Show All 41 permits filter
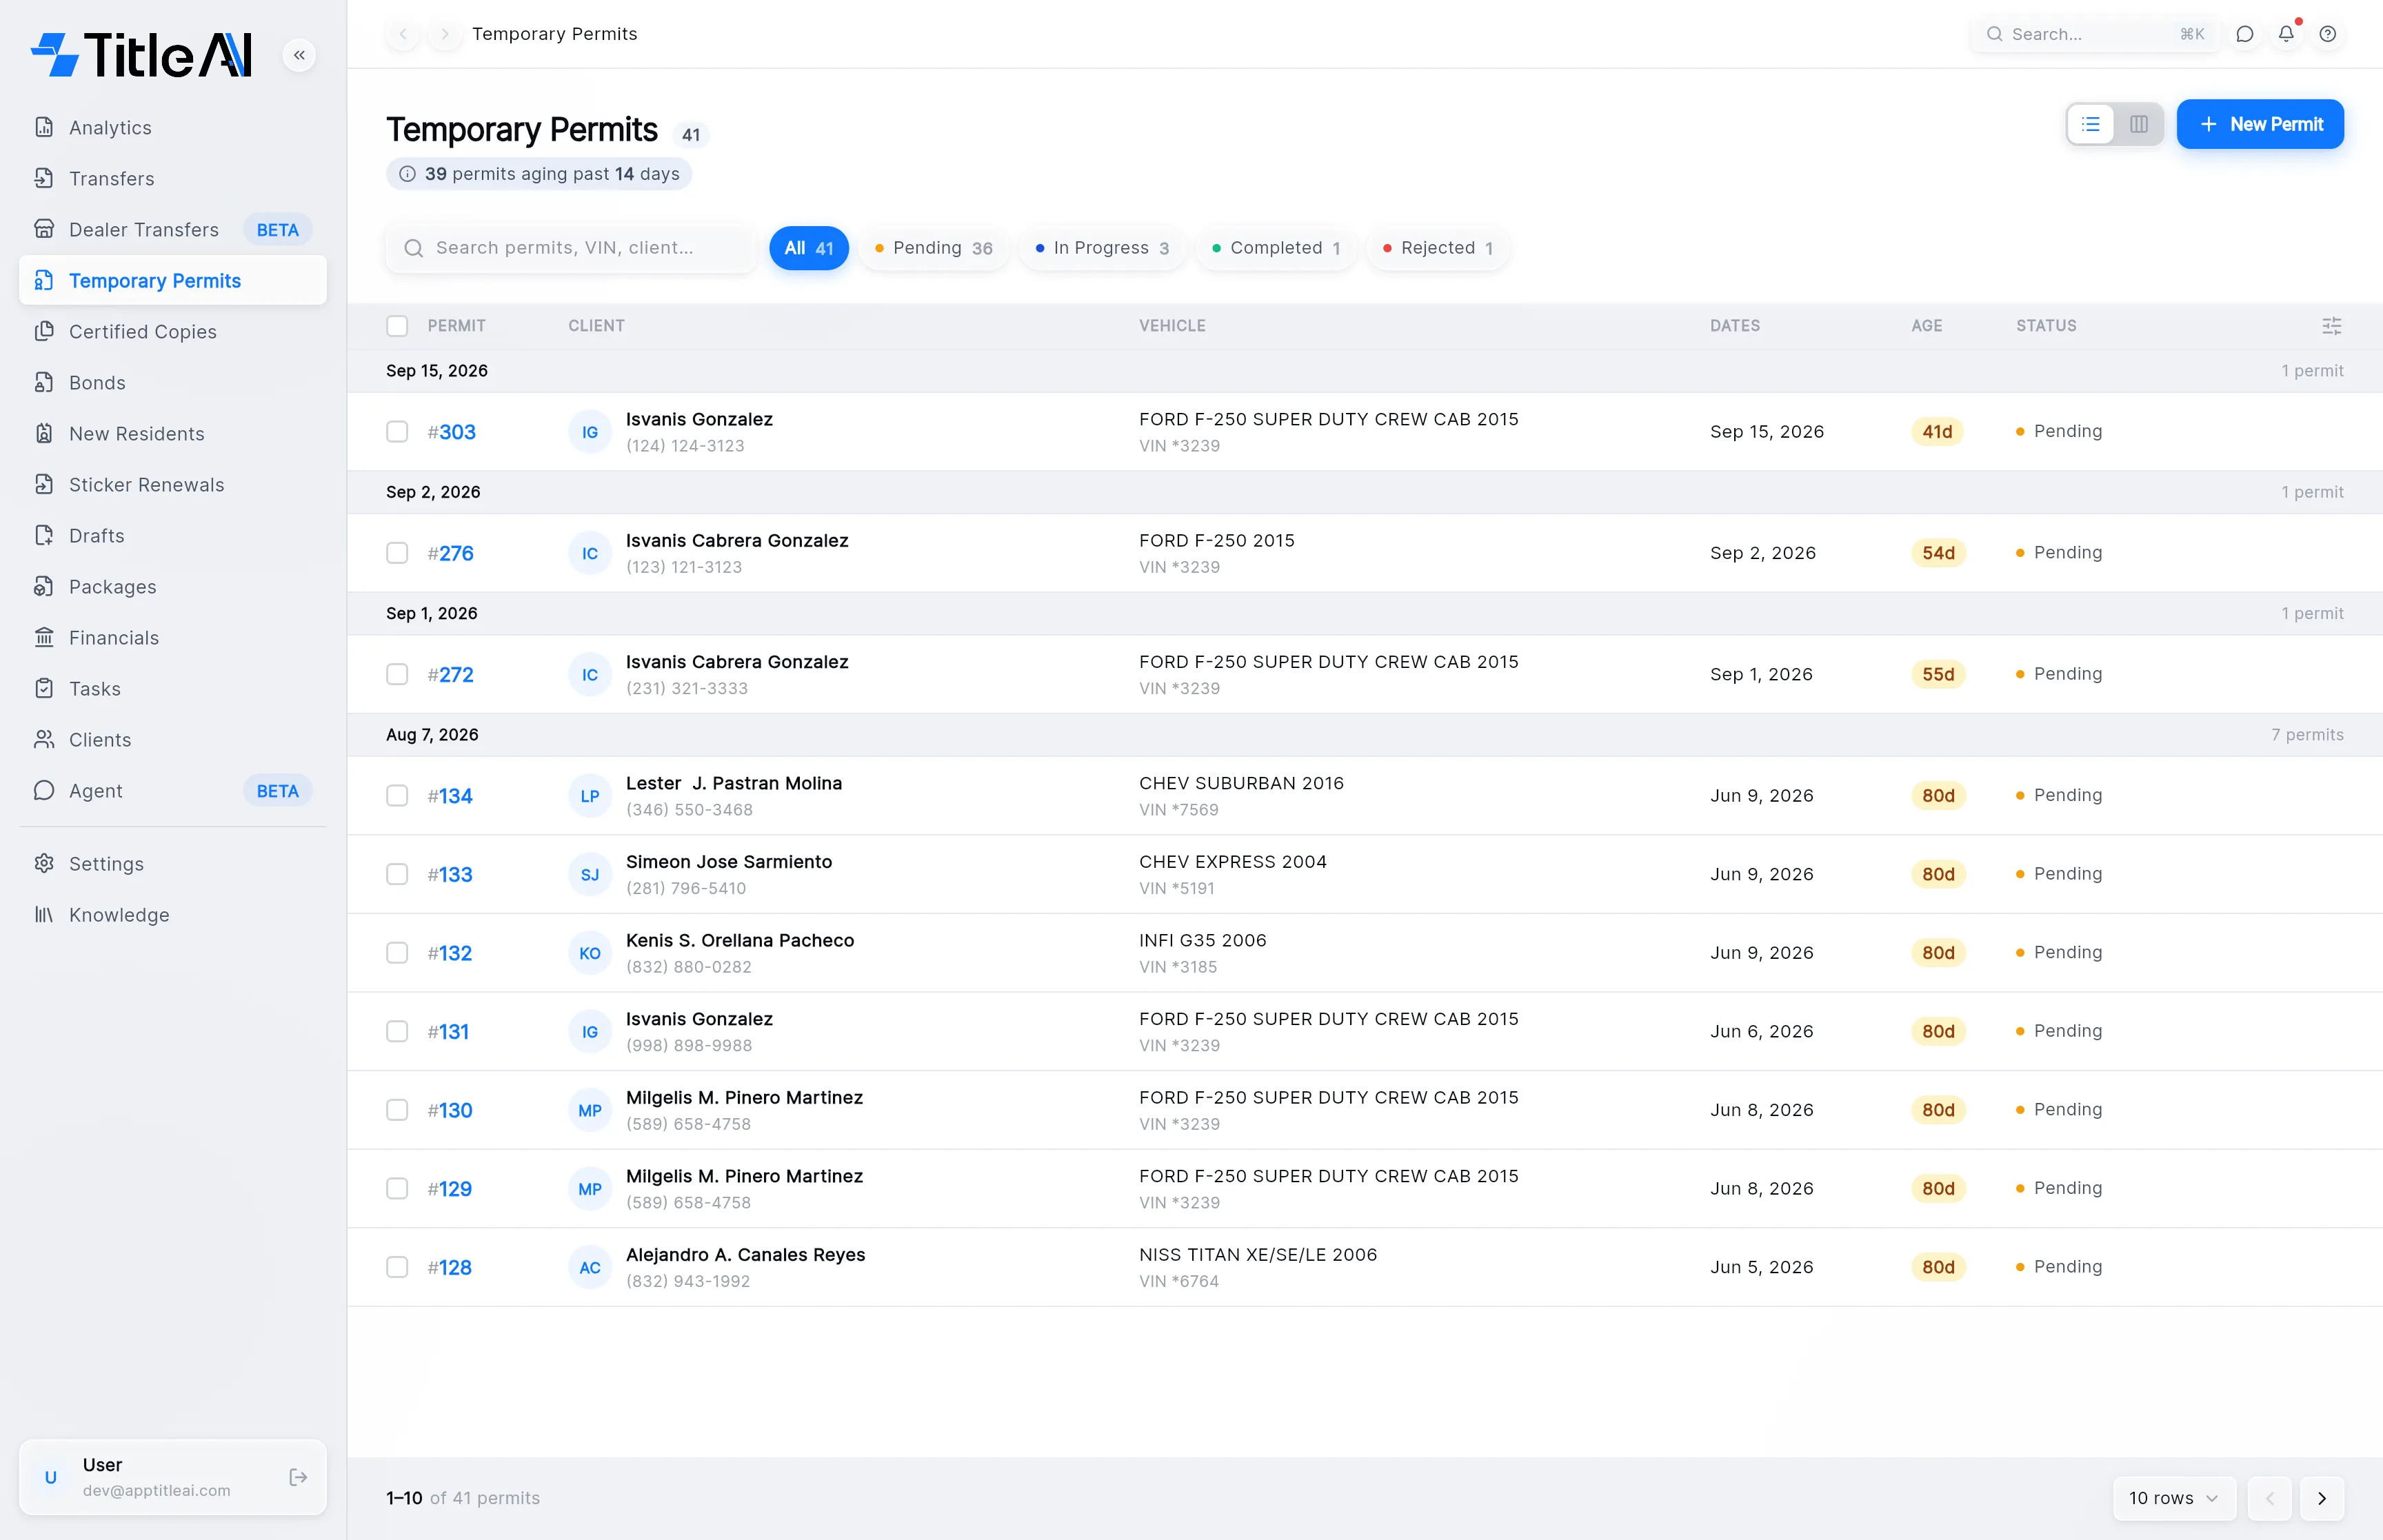This screenshot has width=2383, height=1540. pos(809,248)
